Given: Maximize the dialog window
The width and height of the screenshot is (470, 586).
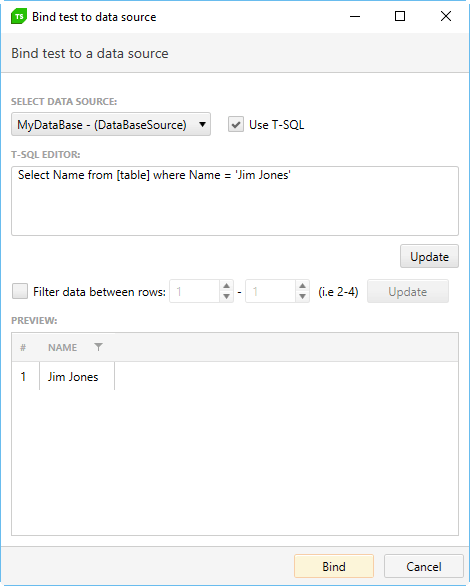Looking at the screenshot, I should [x=400, y=16].
